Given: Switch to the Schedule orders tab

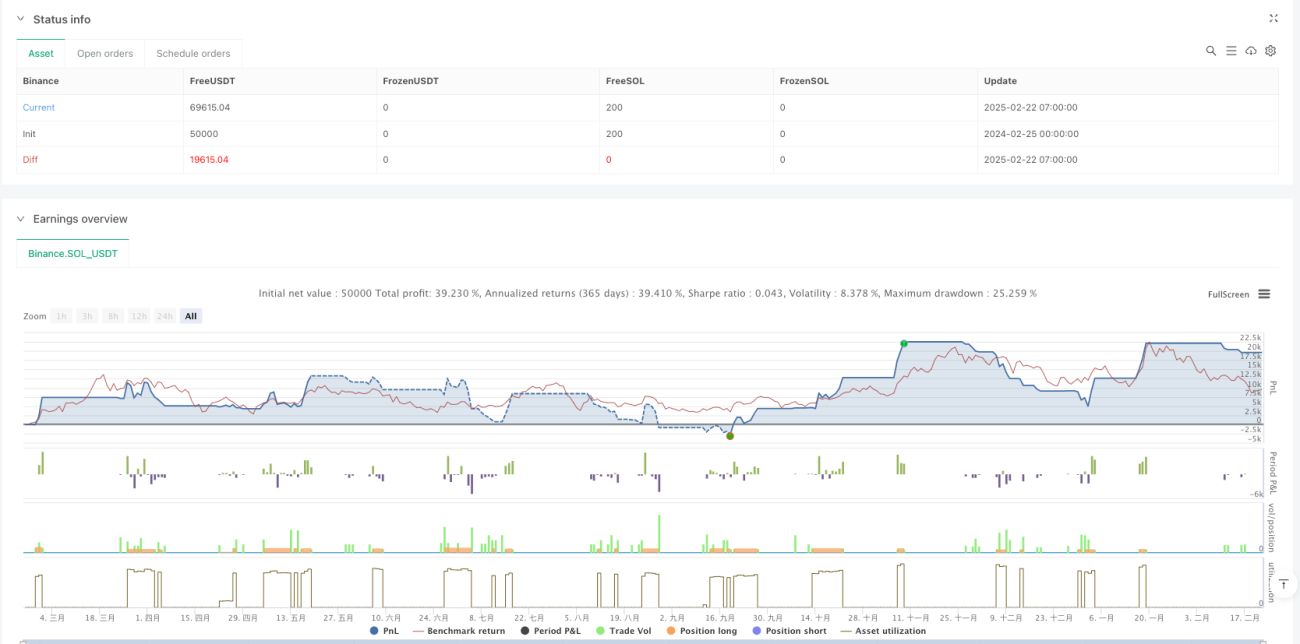Looking at the screenshot, I should point(193,53).
